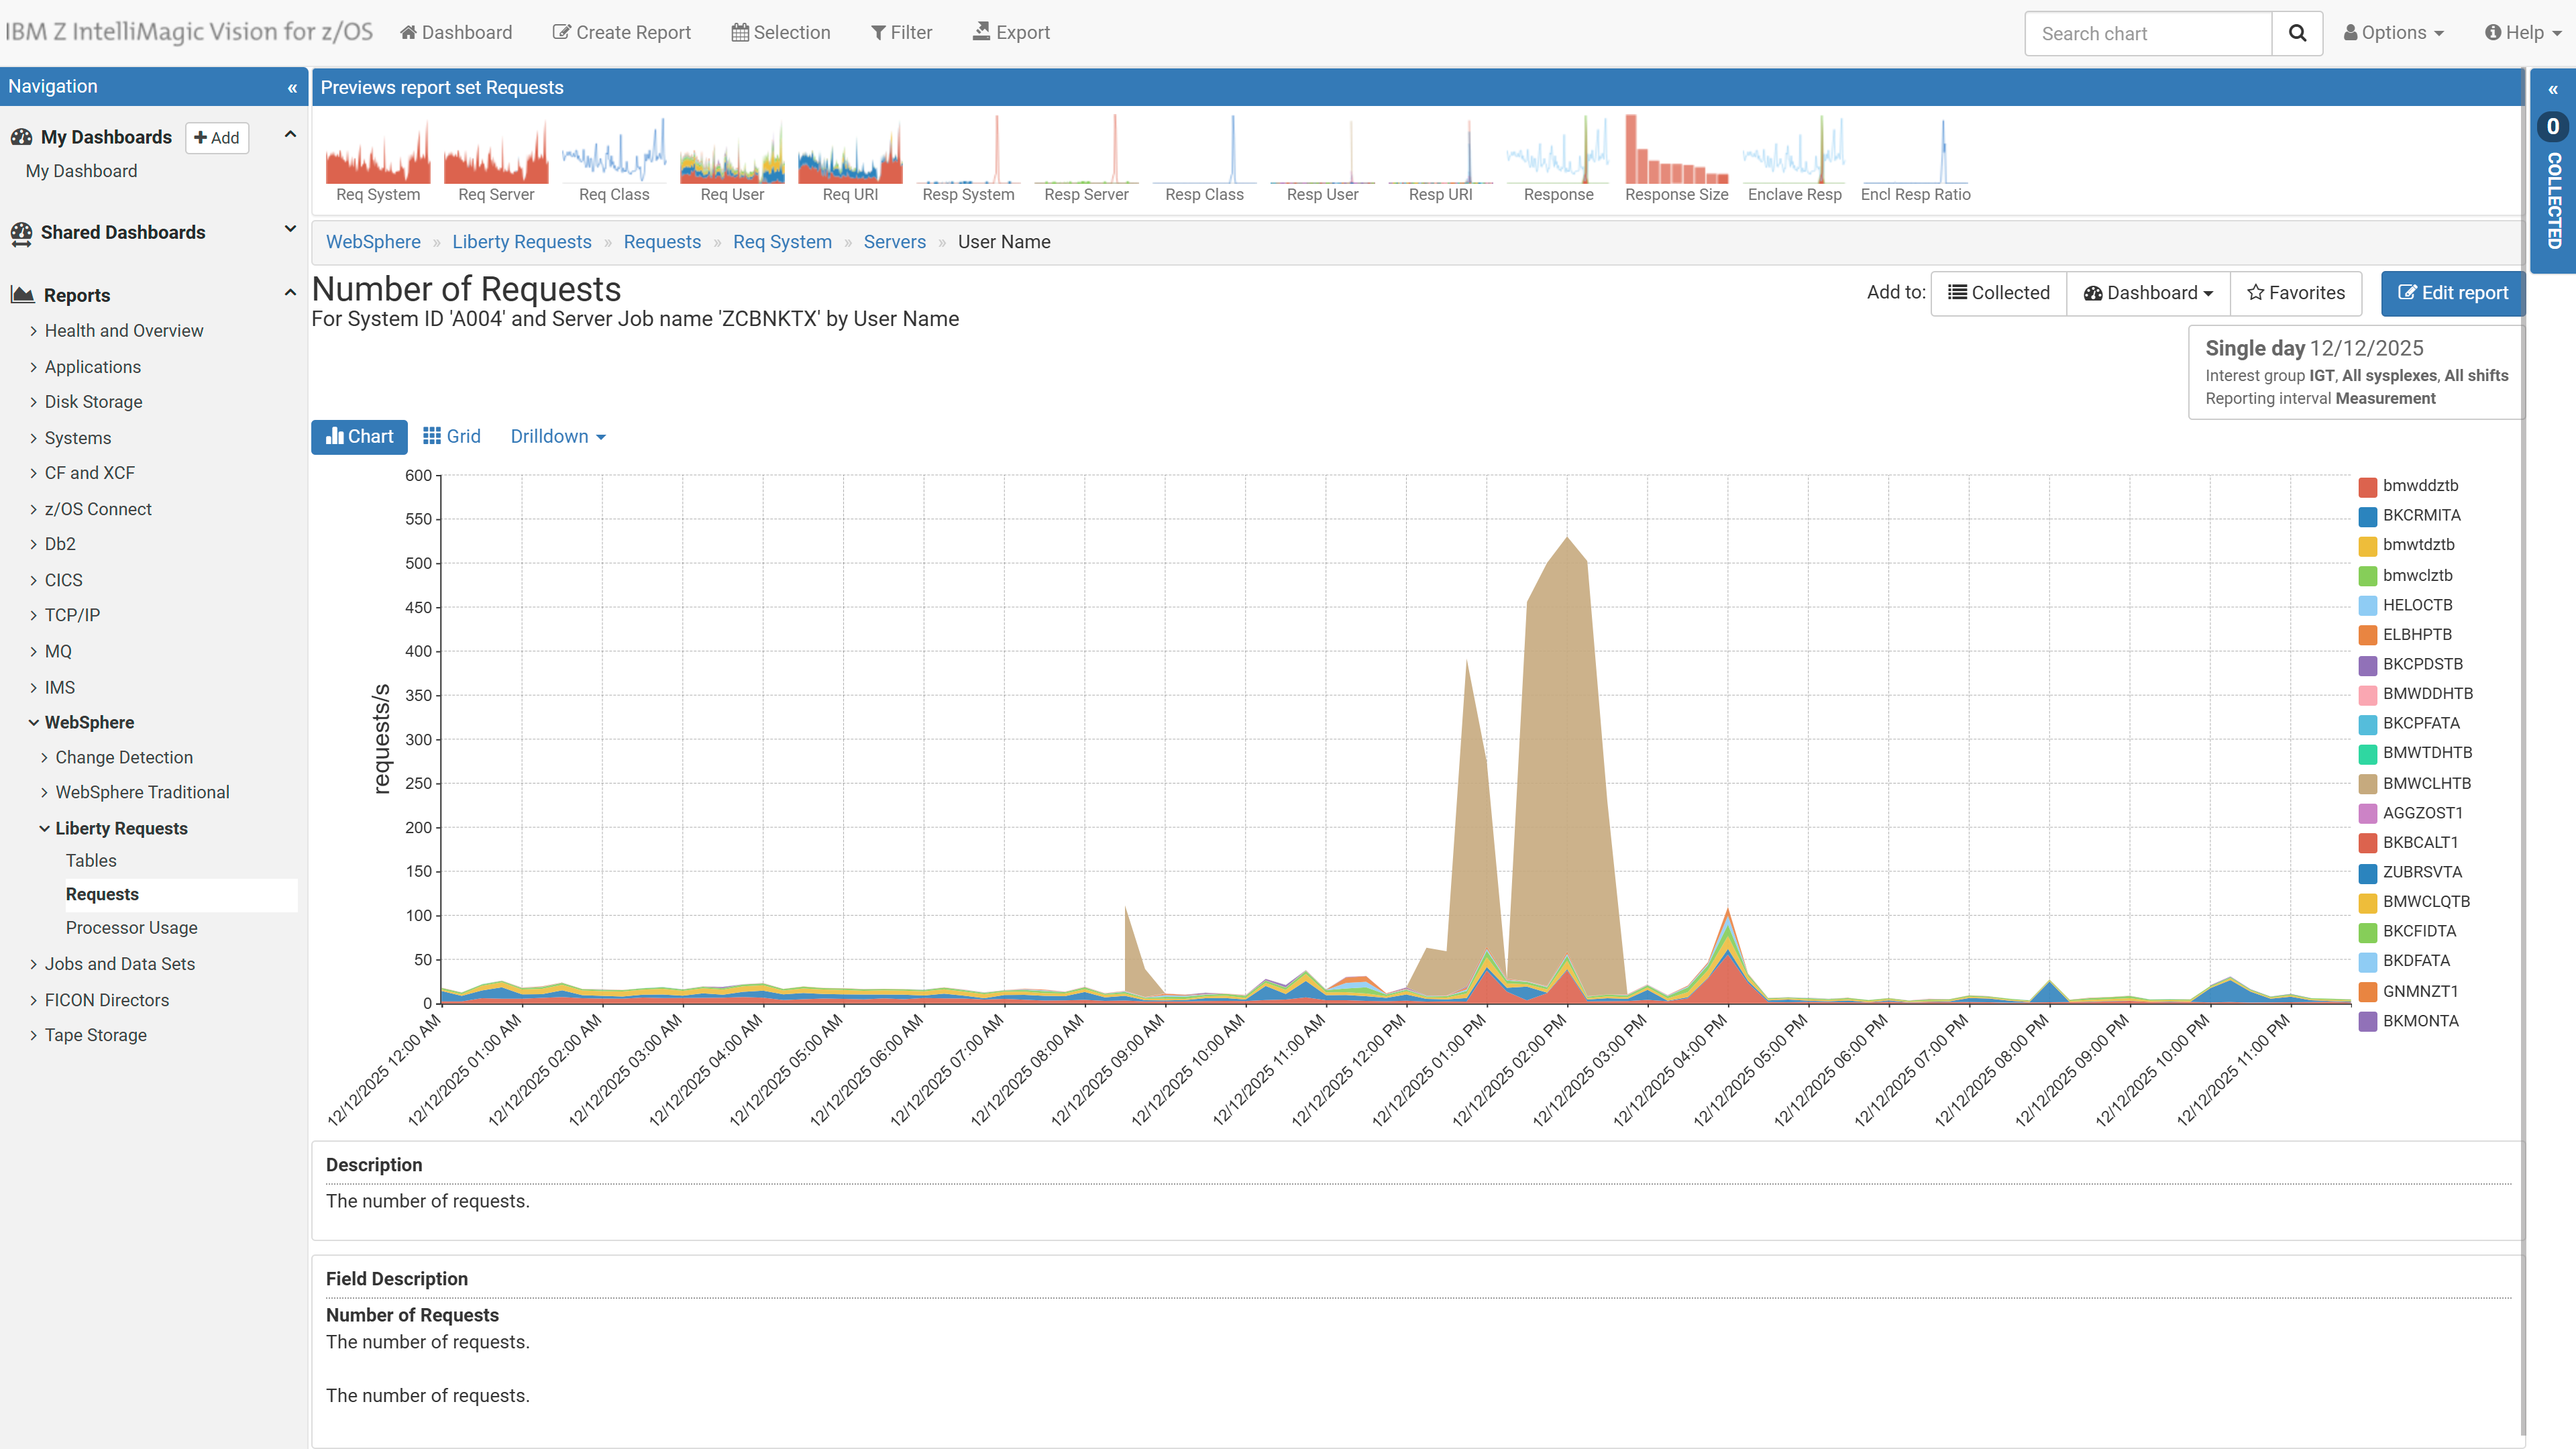2576x1449 pixels.
Task: Expand the Disk Storage tree node
Action: (34, 402)
